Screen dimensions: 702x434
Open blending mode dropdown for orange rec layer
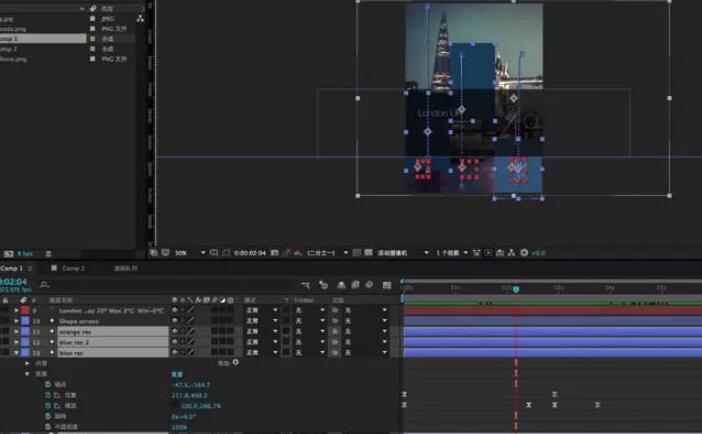tap(261, 331)
